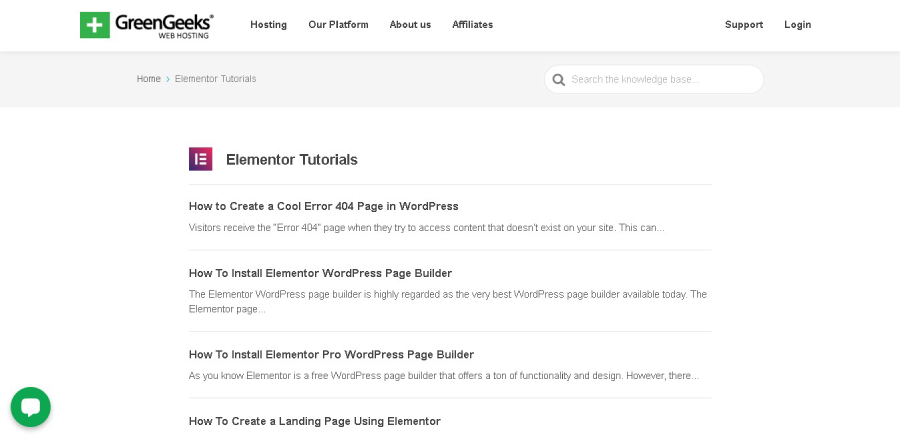The width and height of the screenshot is (900, 437).
Task: Go to Affiliates page
Action: click(x=472, y=25)
